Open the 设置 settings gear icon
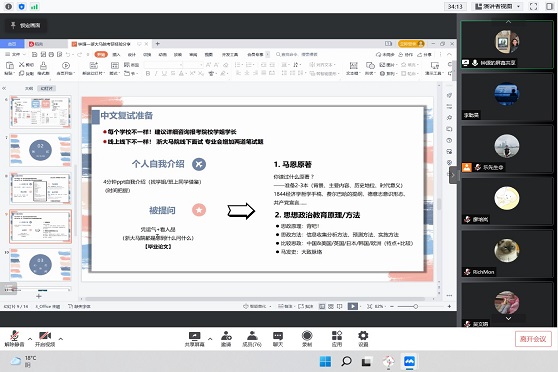Image resolution: width=558 pixels, height=372 pixels. 363,339
